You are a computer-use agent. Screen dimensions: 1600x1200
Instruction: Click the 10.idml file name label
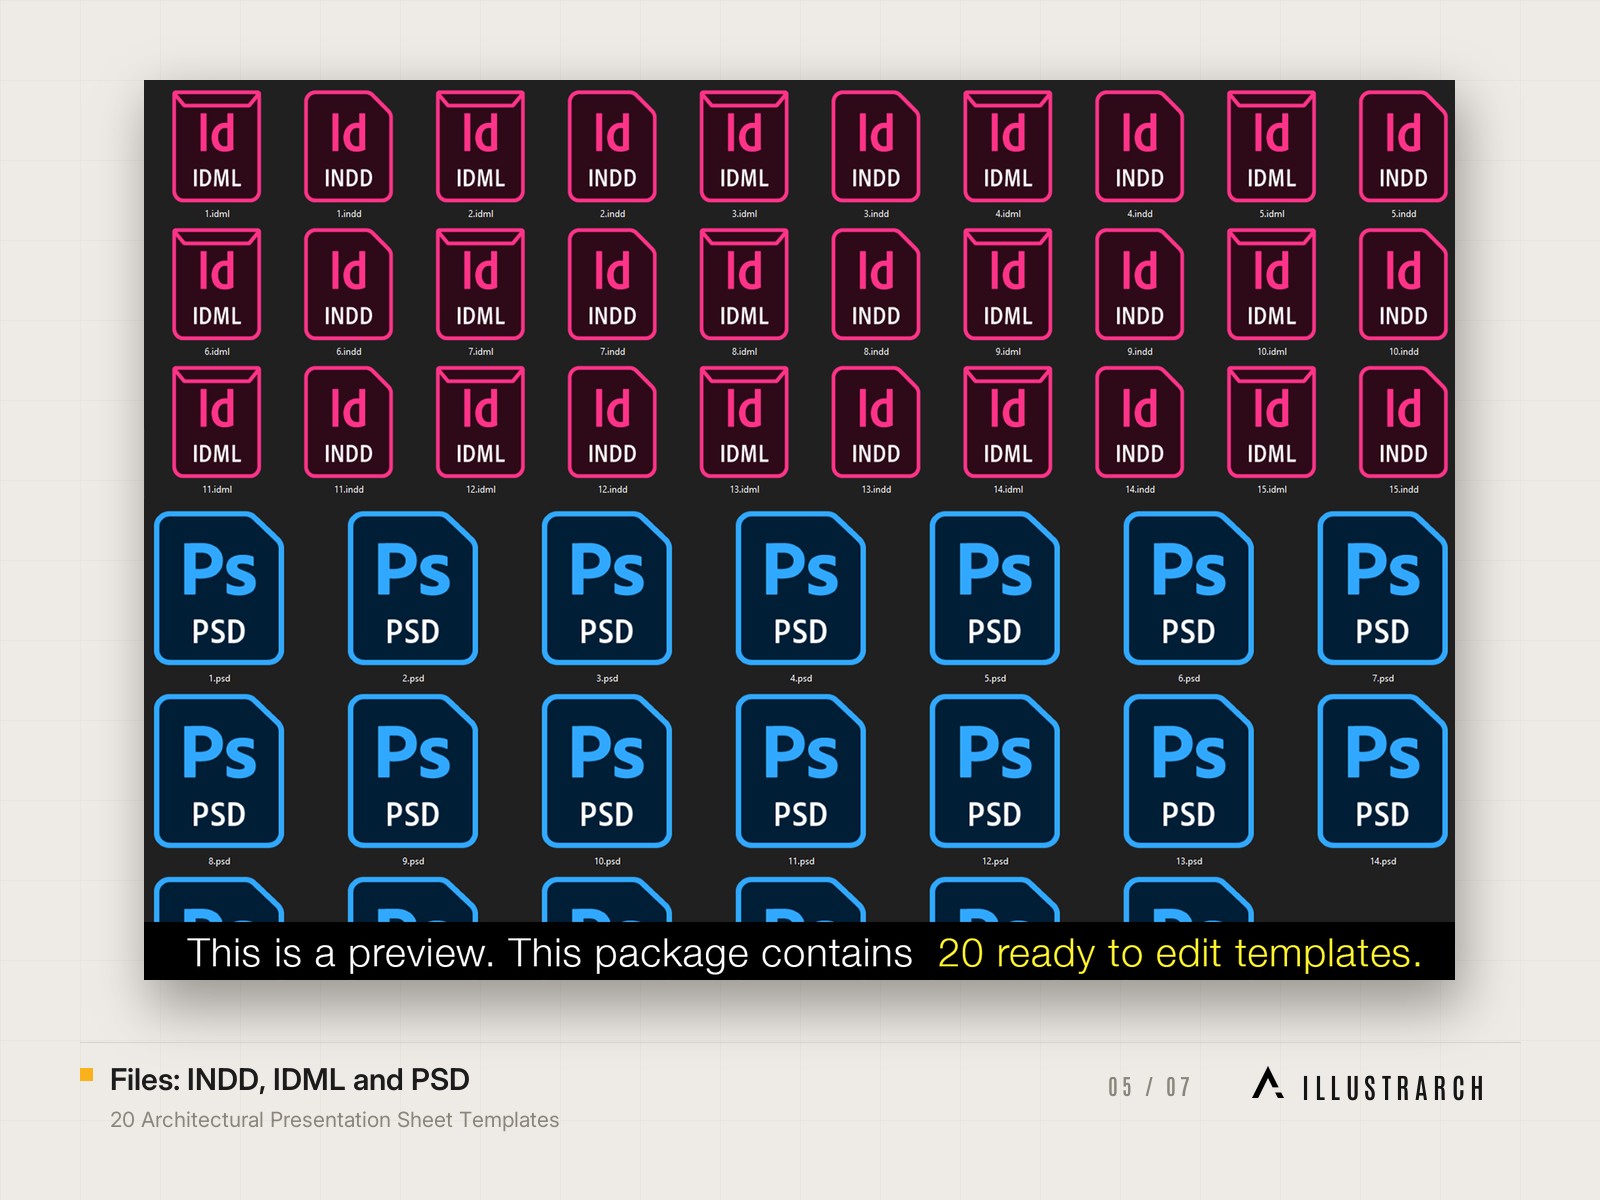tap(1272, 352)
